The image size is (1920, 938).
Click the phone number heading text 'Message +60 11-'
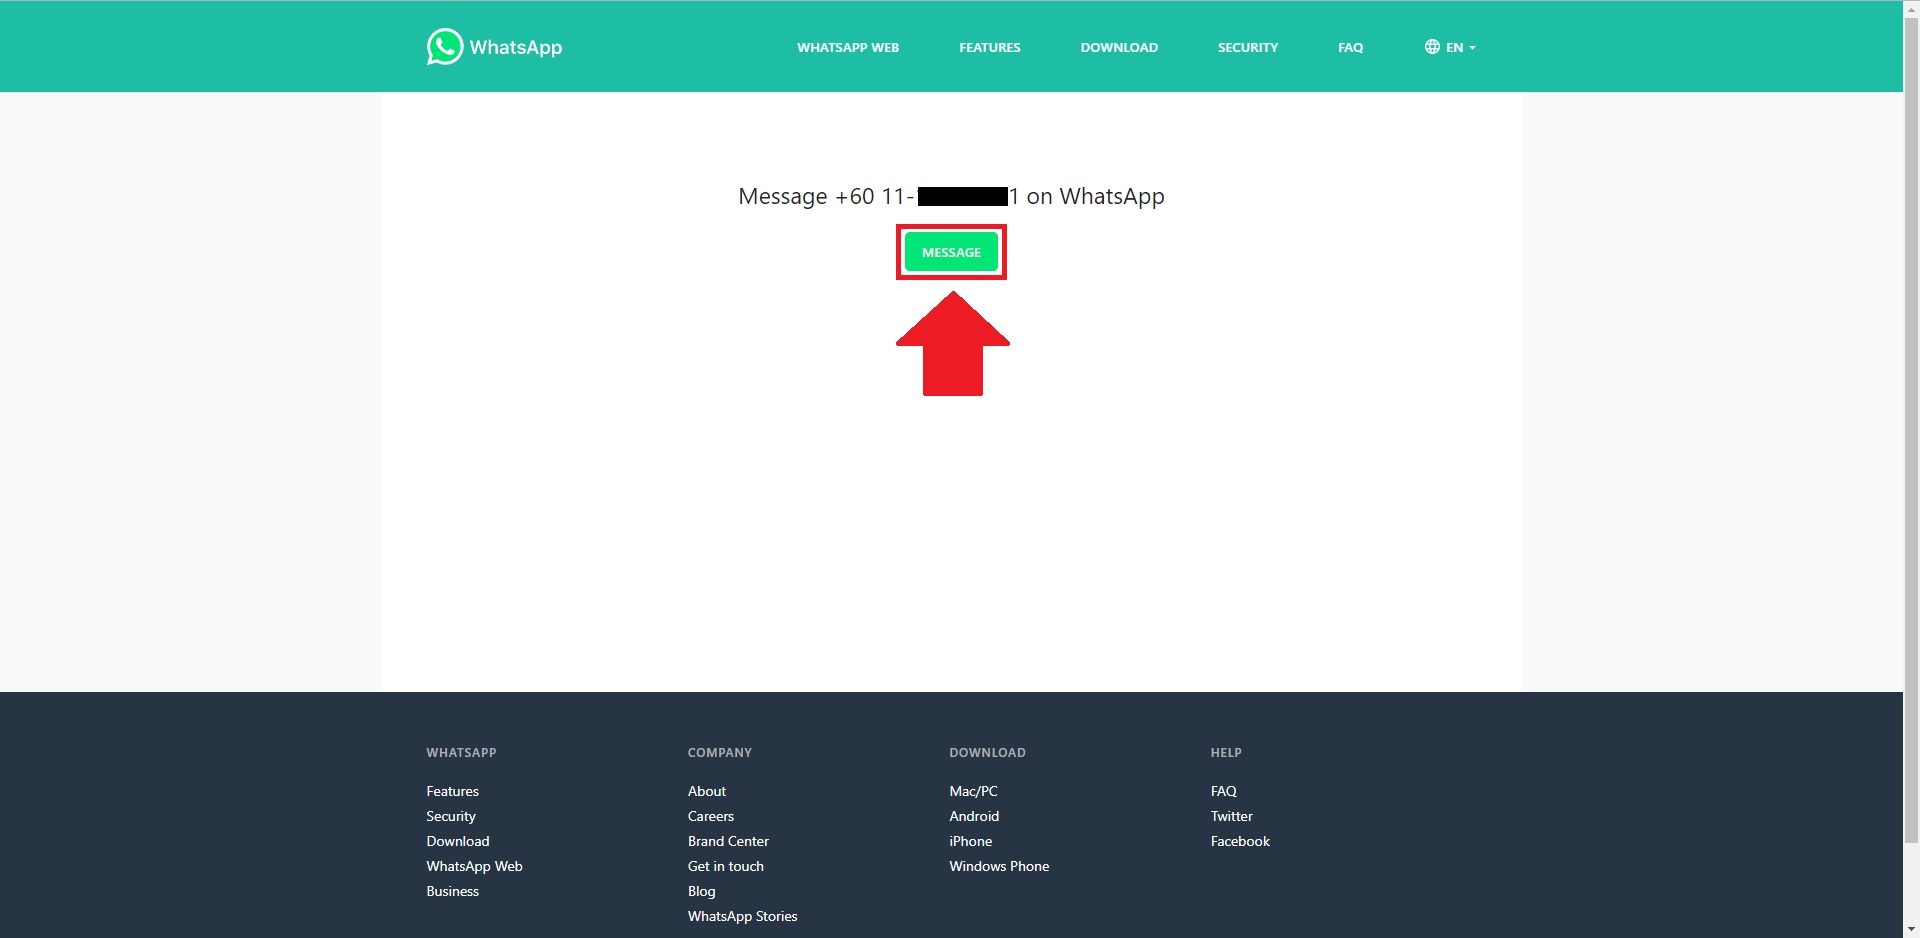[x=826, y=196]
